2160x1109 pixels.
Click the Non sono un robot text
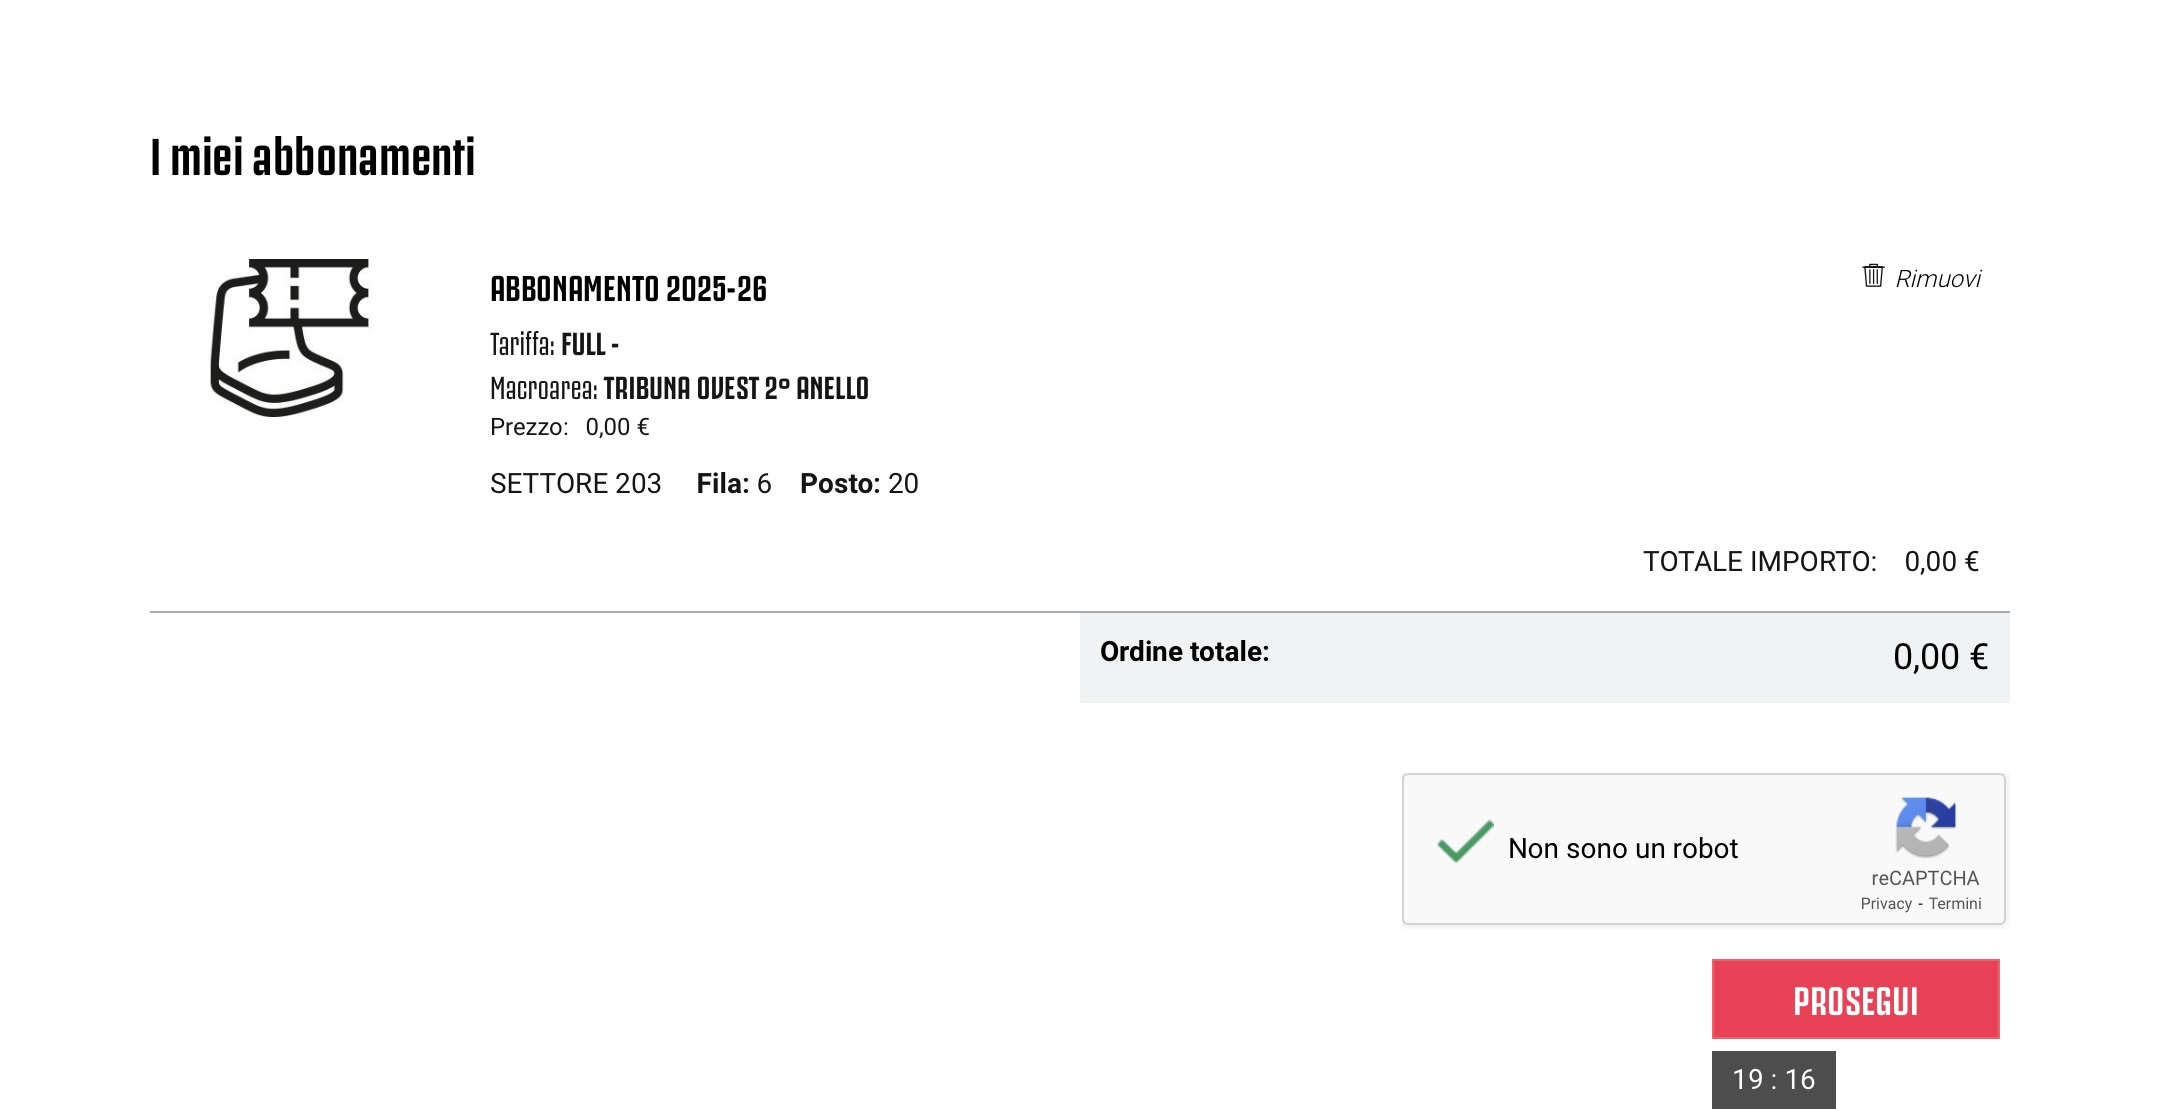(1623, 848)
